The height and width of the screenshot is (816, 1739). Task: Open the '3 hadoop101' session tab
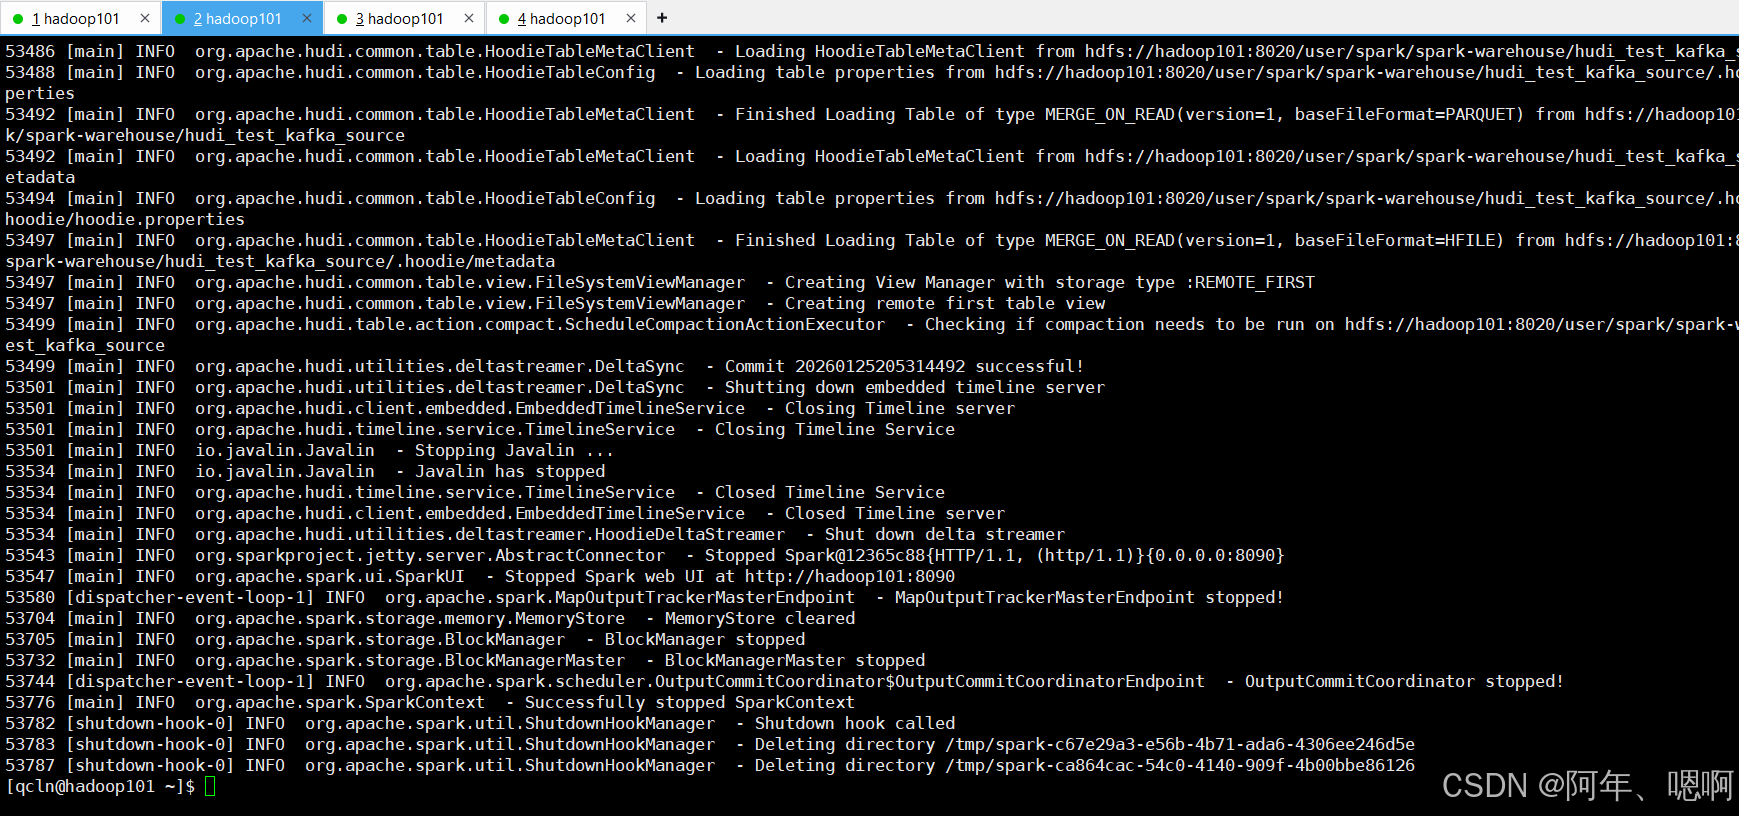point(400,18)
